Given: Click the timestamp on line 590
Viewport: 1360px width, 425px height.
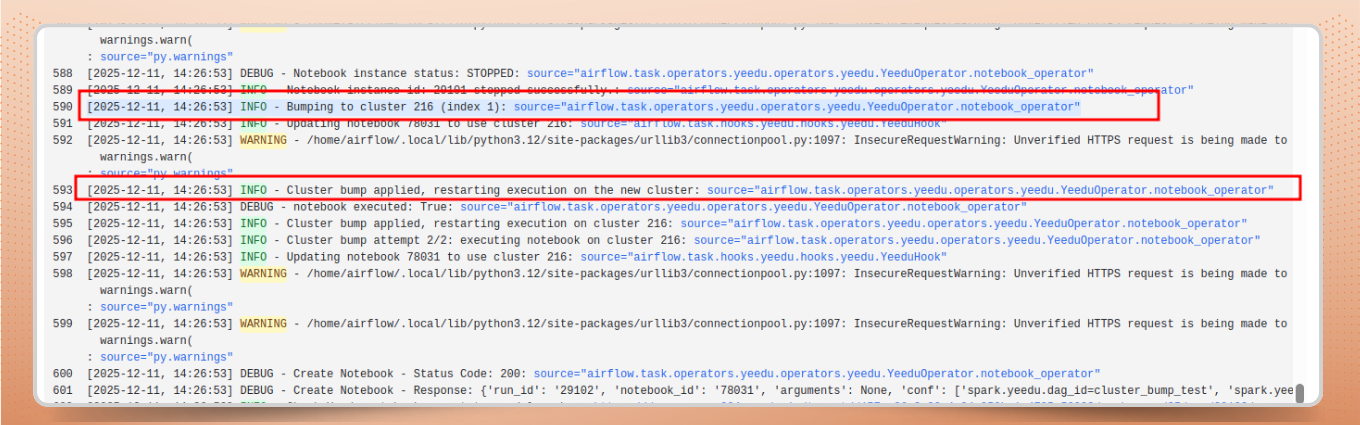Looking at the screenshot, I should tap(160, 106).
